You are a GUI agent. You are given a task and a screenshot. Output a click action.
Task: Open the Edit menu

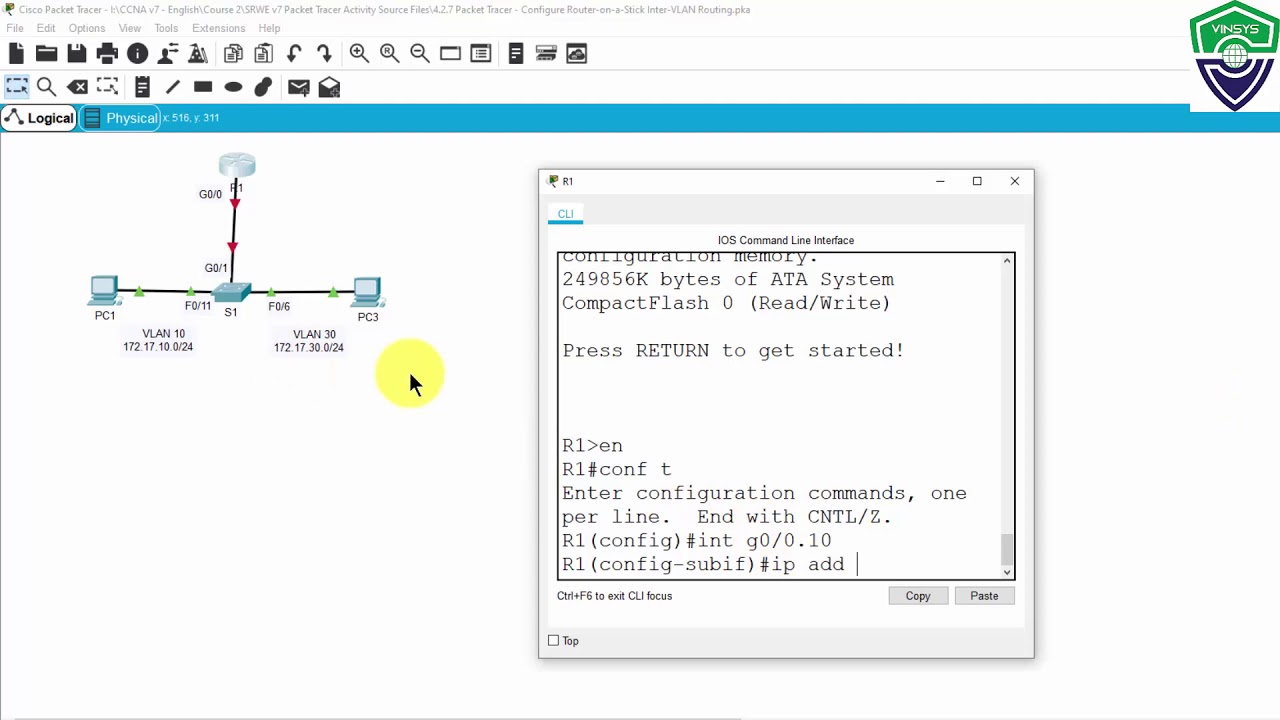pyautogui.click(x=46, y=28)
